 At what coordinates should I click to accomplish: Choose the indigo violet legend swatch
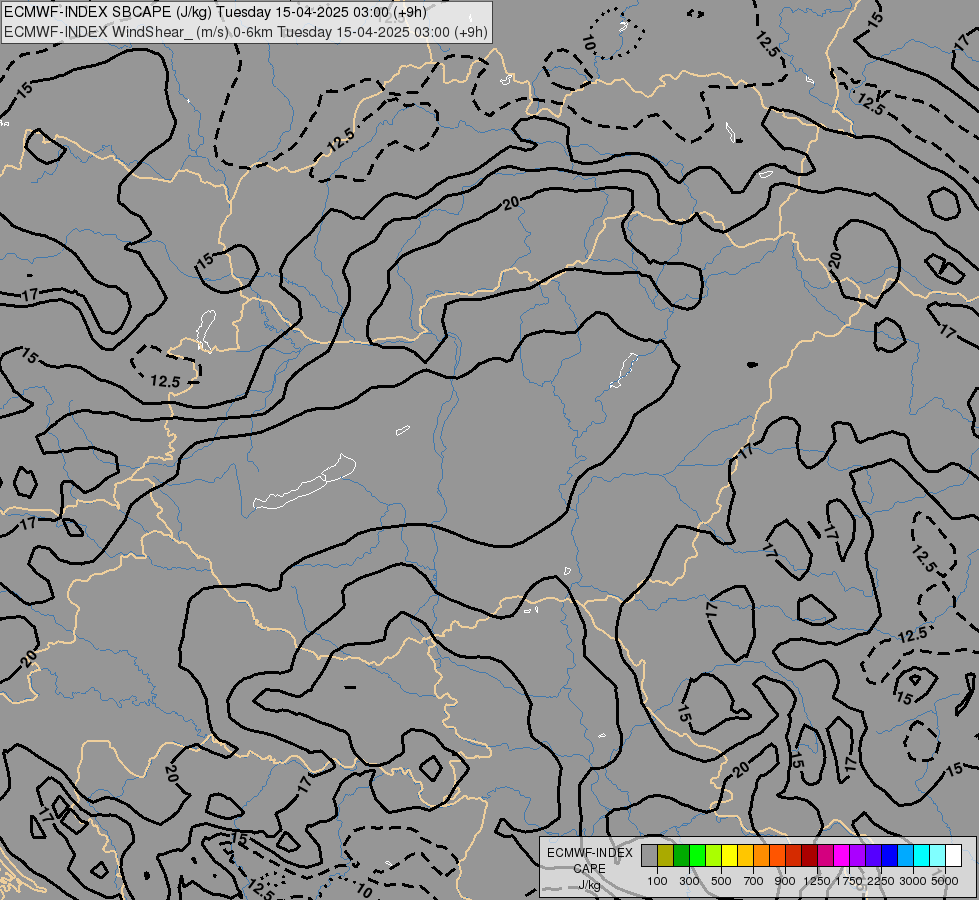[873, 856]
